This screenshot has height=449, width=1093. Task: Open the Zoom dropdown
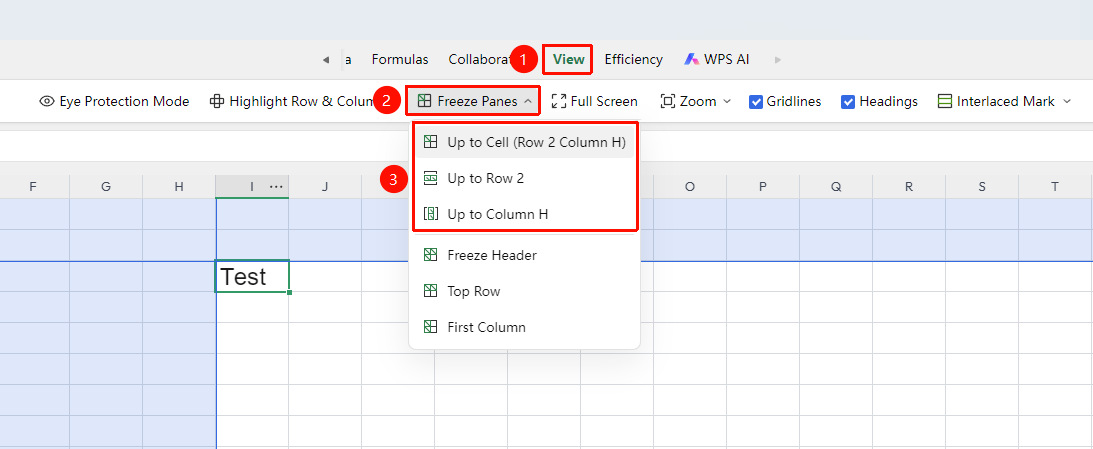point(696,101)
